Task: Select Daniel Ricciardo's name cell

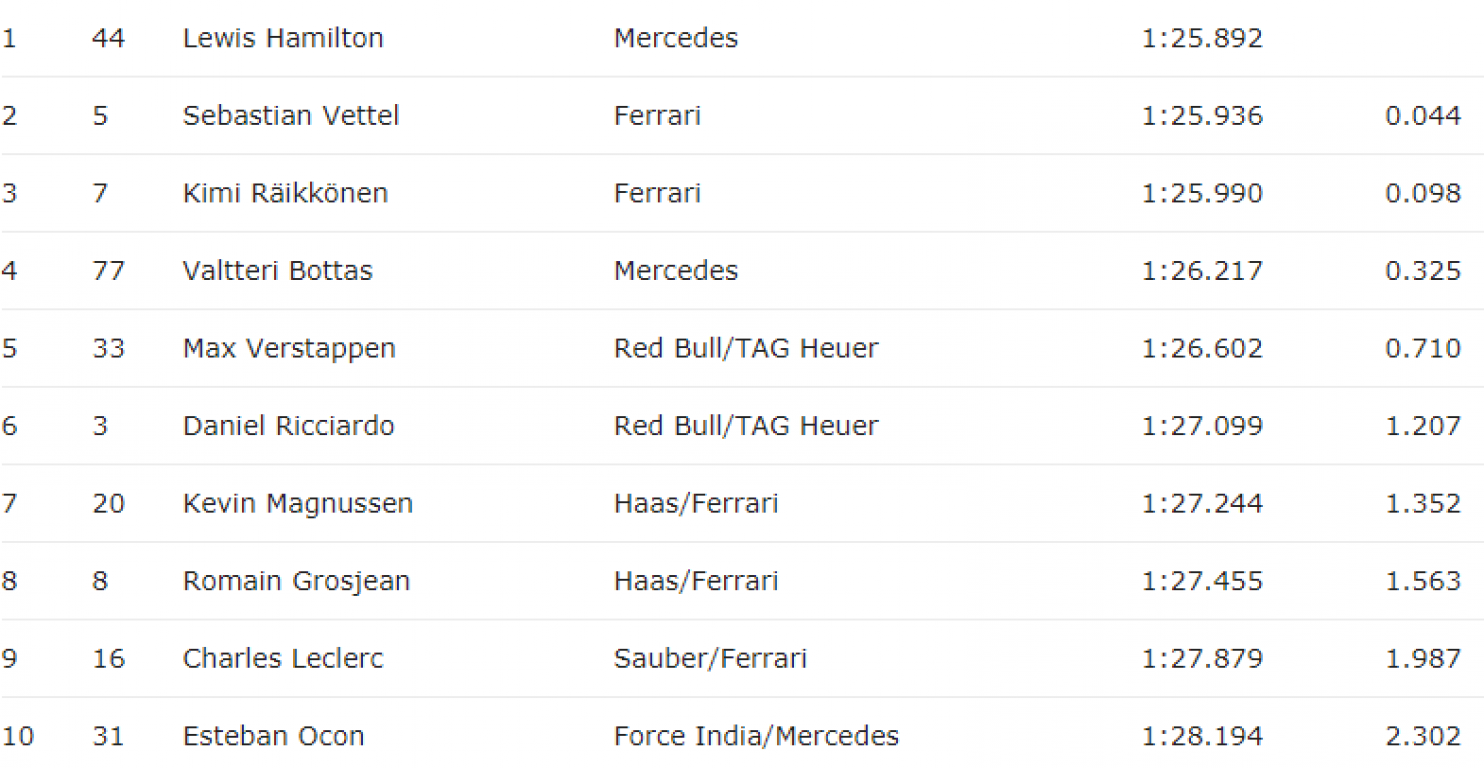Action: [x=288, y=426]
